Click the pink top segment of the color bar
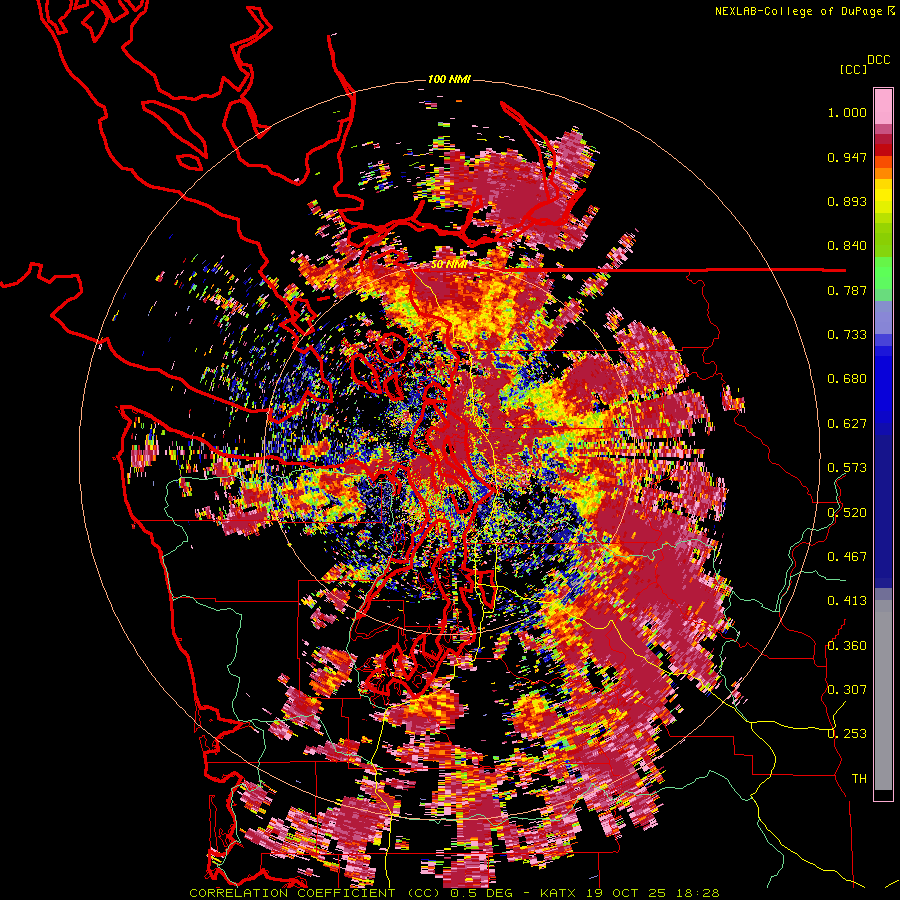Image resolution: width=900 pixels, height=900 pixels. (883, 106)
